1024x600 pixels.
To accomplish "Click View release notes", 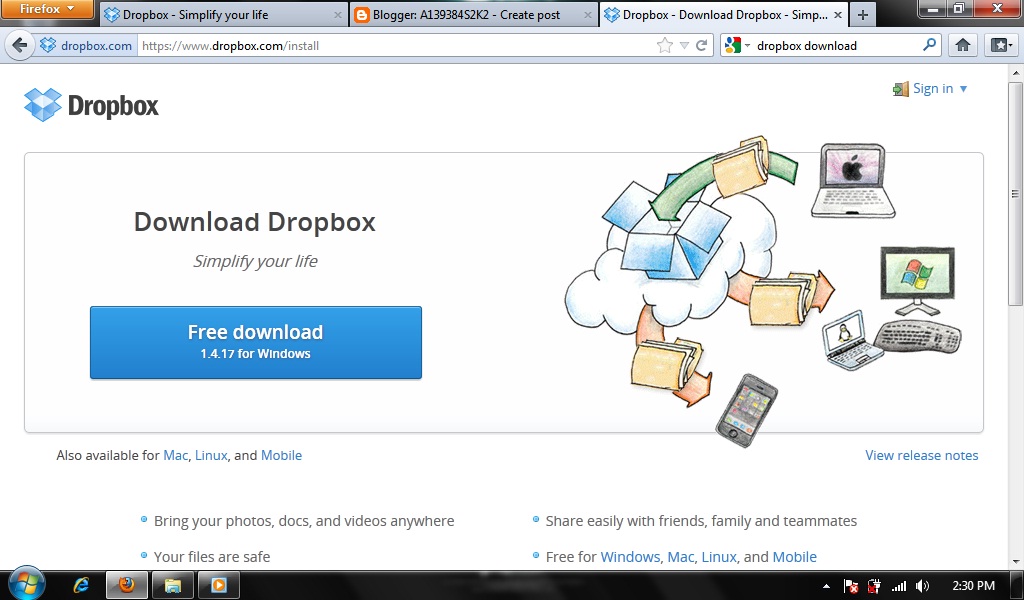I will click(x=921, y=455).
